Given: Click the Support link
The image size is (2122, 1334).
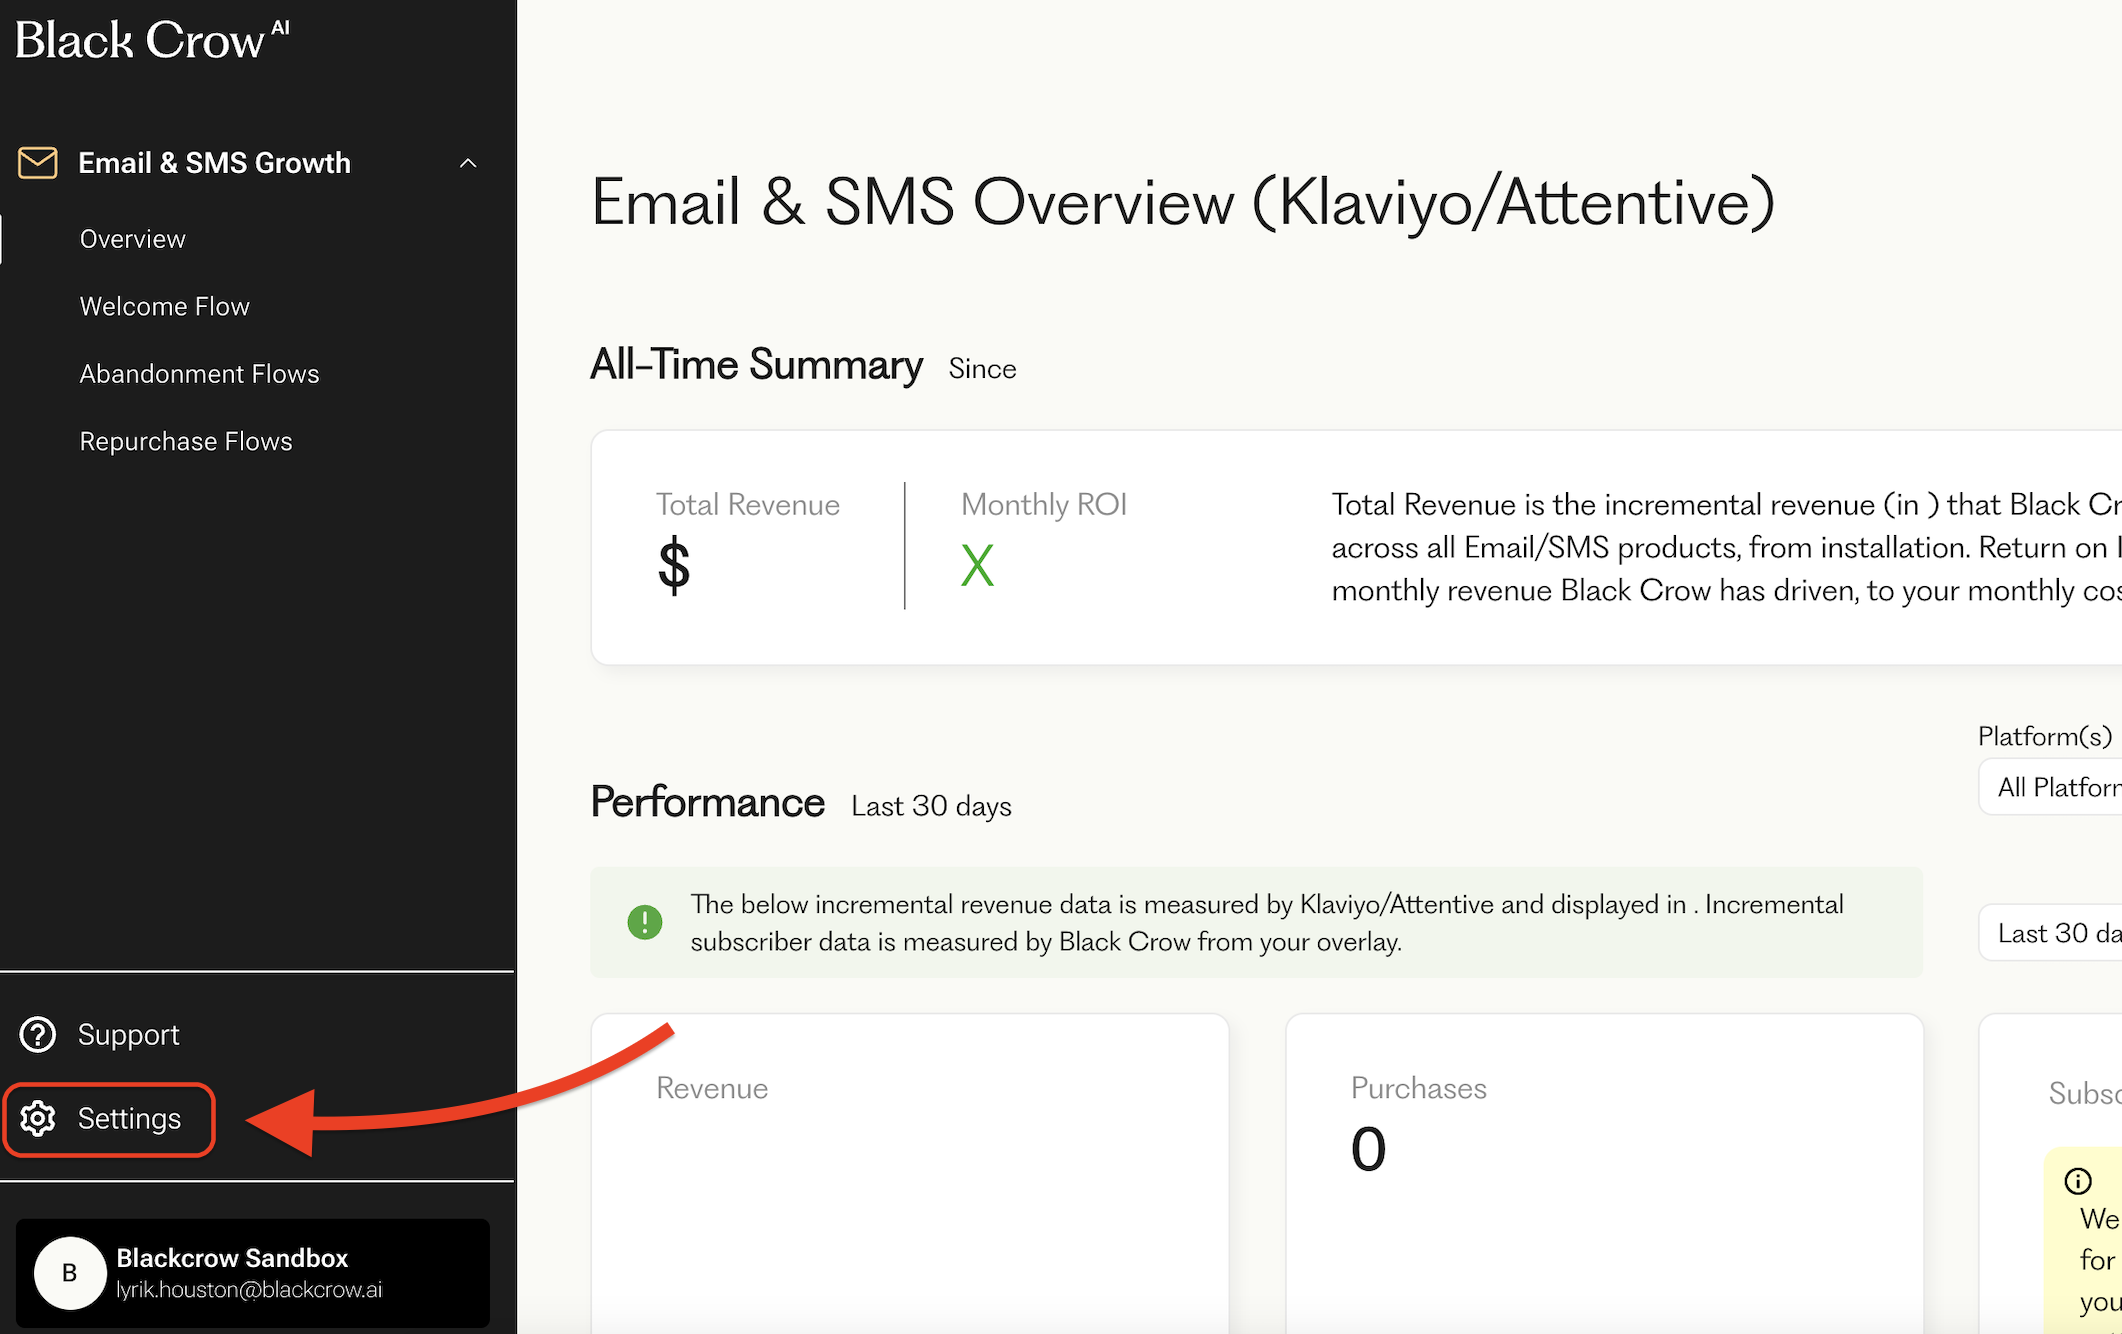Looking at the screenshot, I should tap(129, 1034).
